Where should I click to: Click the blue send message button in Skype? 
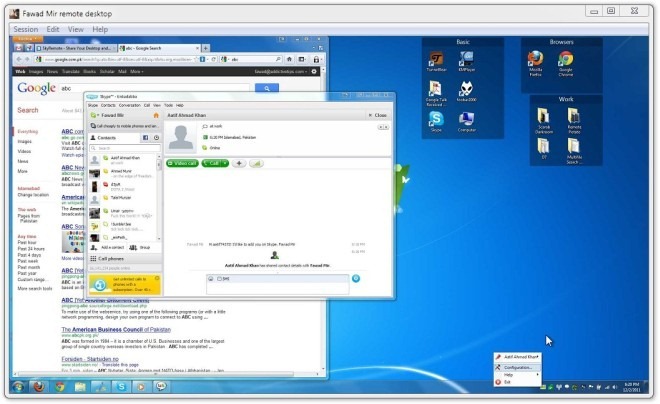pos(356,278)
